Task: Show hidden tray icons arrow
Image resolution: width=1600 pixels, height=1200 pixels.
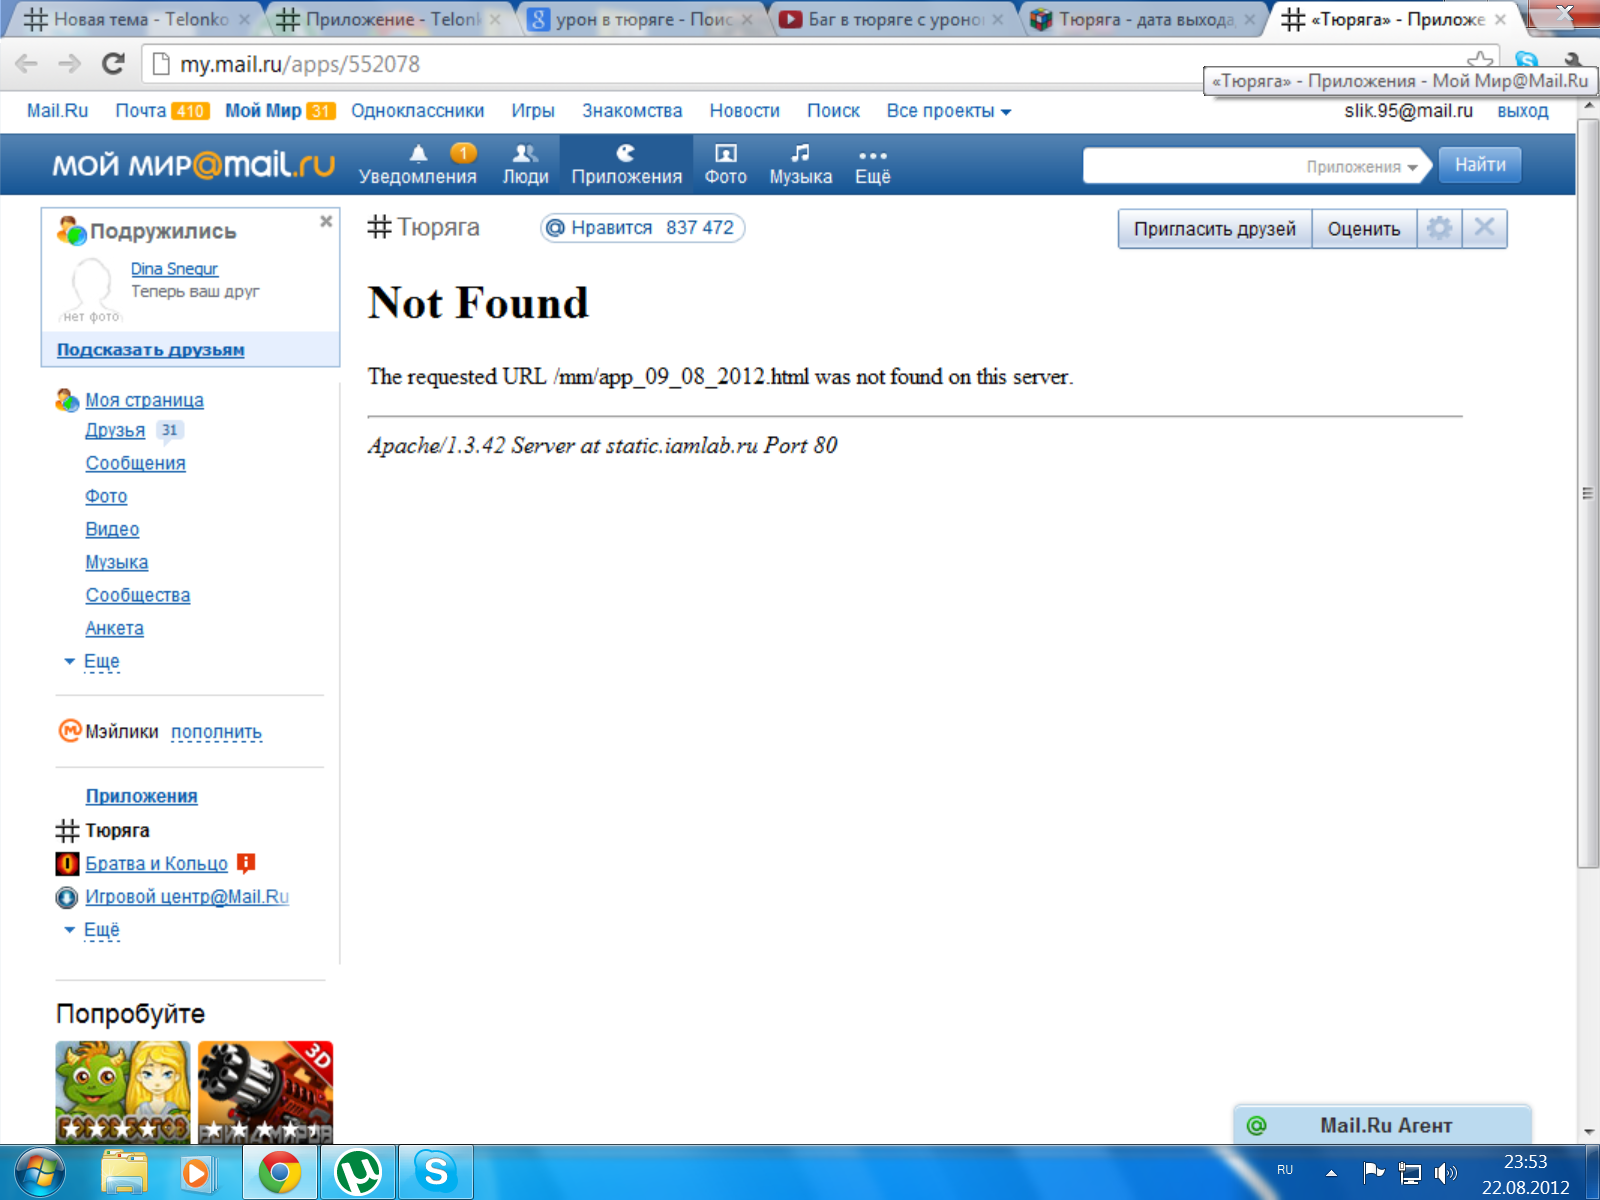Action: pyautogui.click(x=1331, y=1173)
